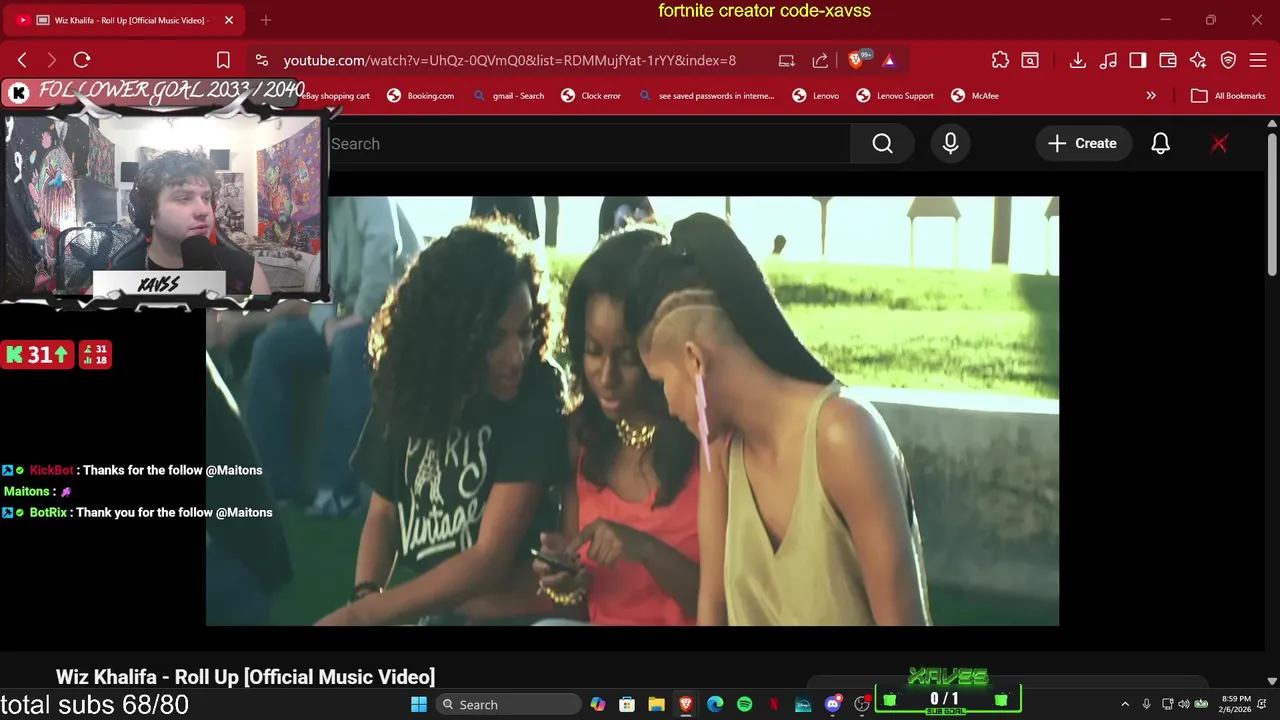Share this page using the share icon
1280x720 pixels.
tap(820, 60)
